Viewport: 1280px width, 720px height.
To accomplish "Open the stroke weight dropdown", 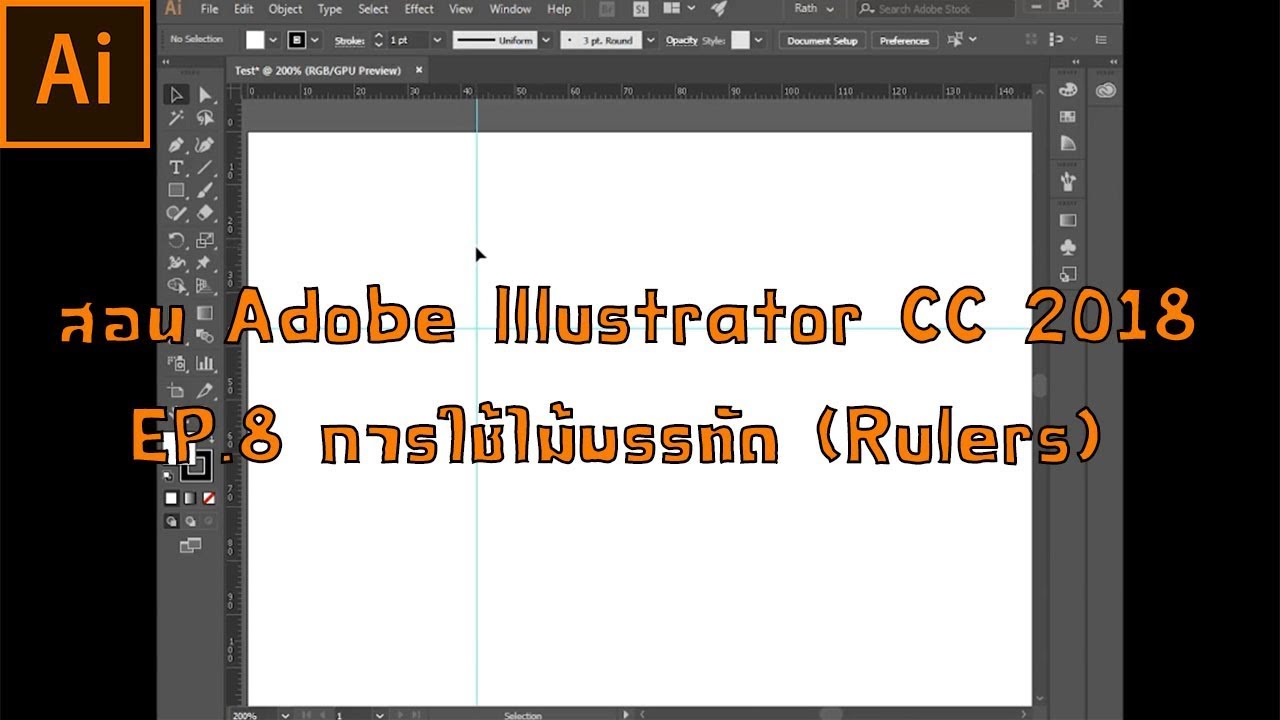I will pos(437,41).
